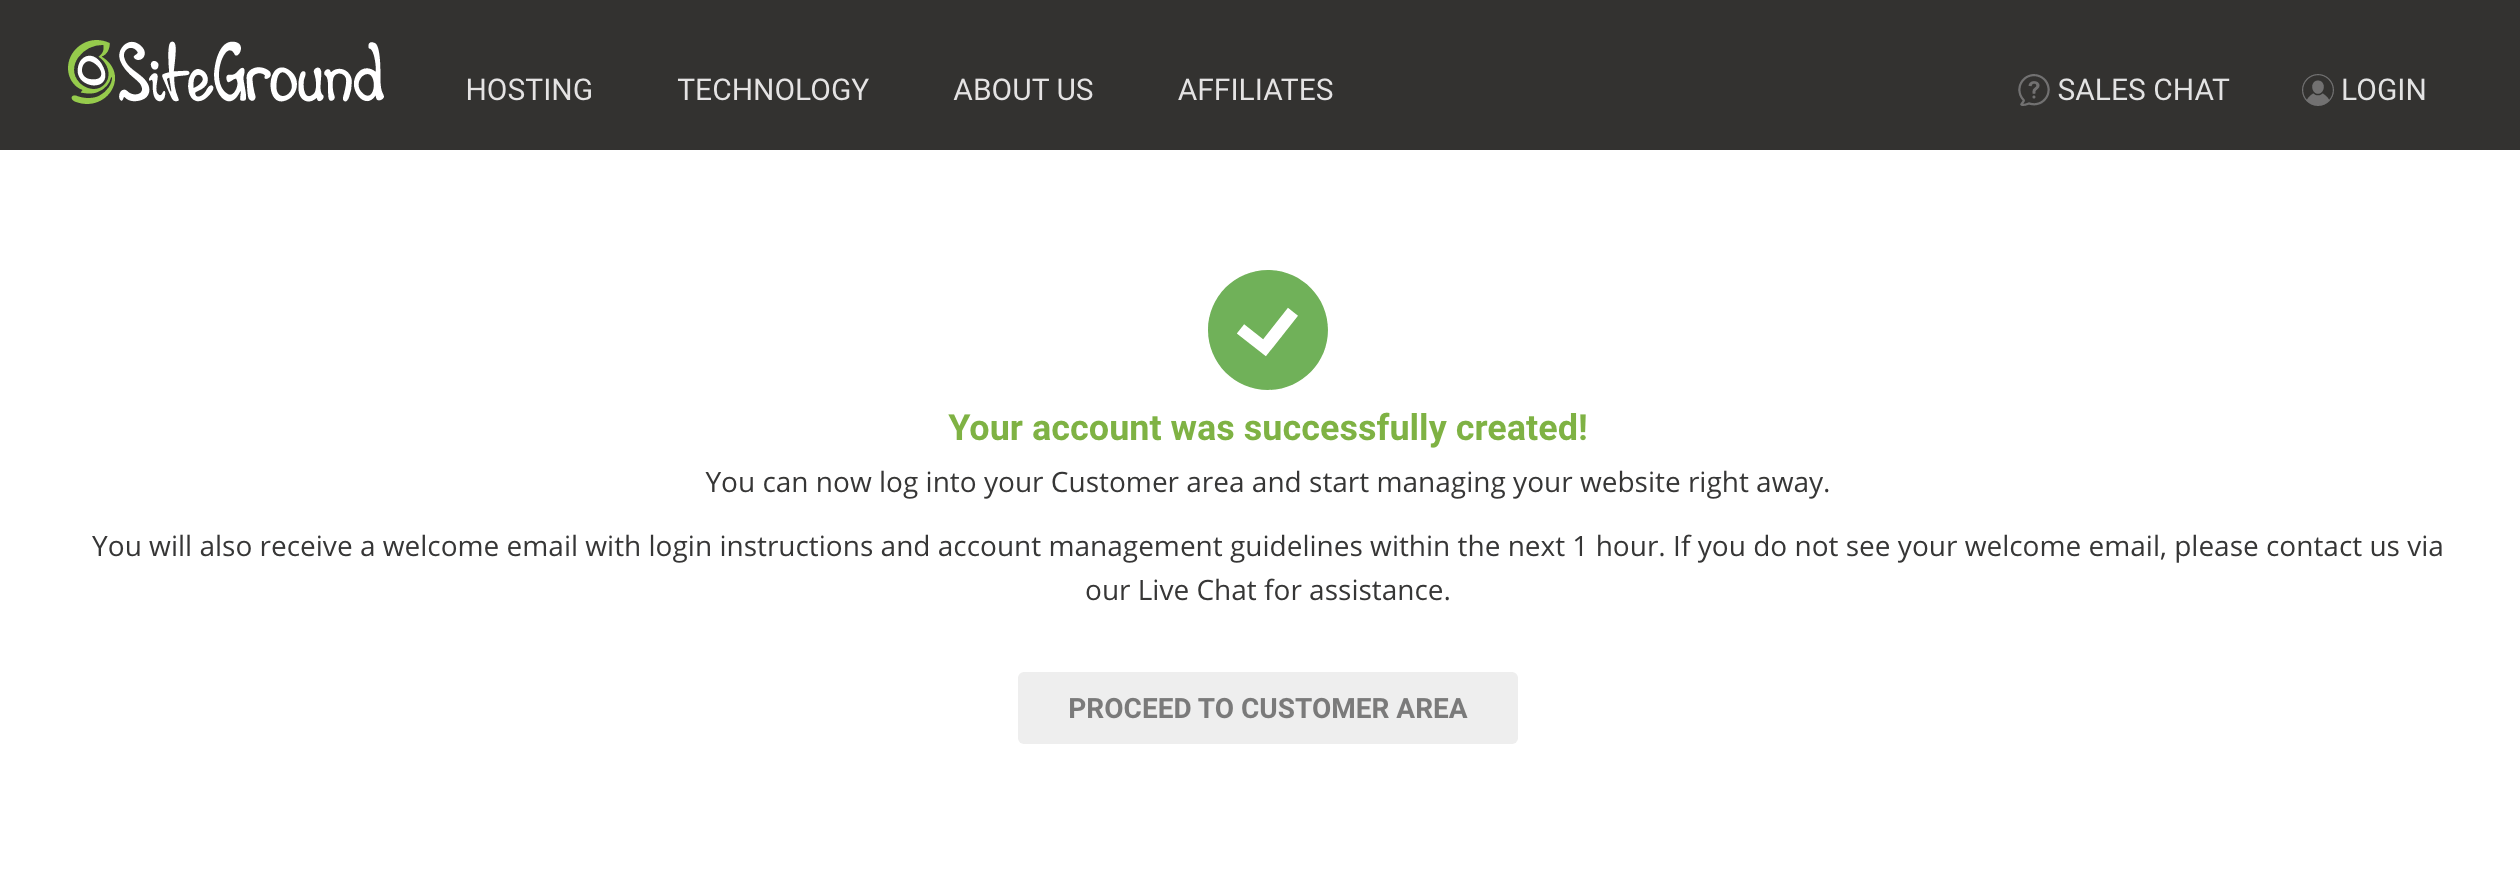The image size is (2520, 886).
Task: Click the user avatar icon beside LOGIN
Action: tap(2317, 90)
